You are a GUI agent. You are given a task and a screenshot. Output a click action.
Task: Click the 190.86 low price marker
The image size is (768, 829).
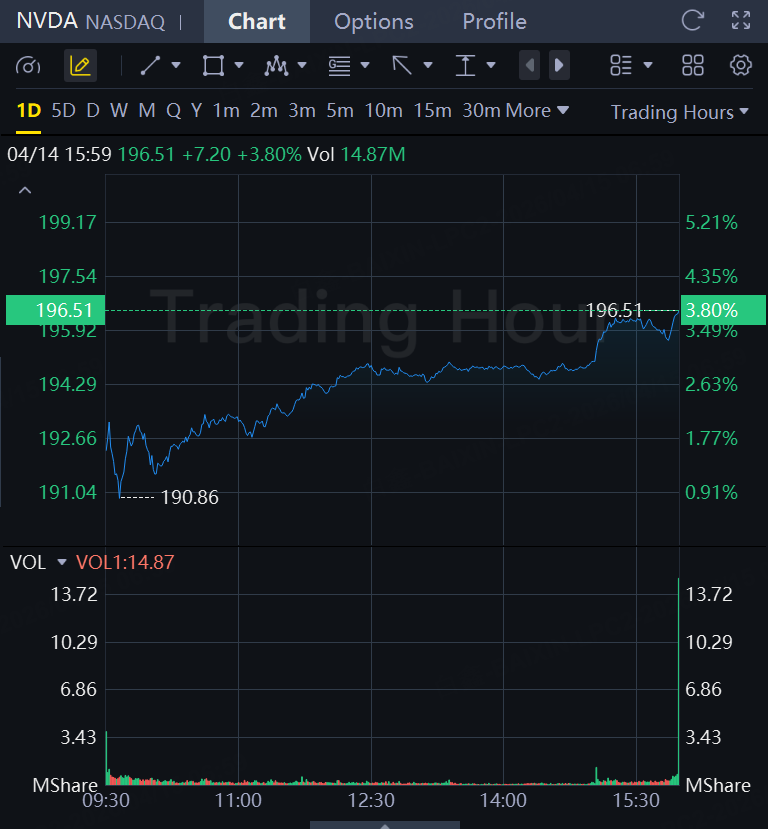click(189, 498)
